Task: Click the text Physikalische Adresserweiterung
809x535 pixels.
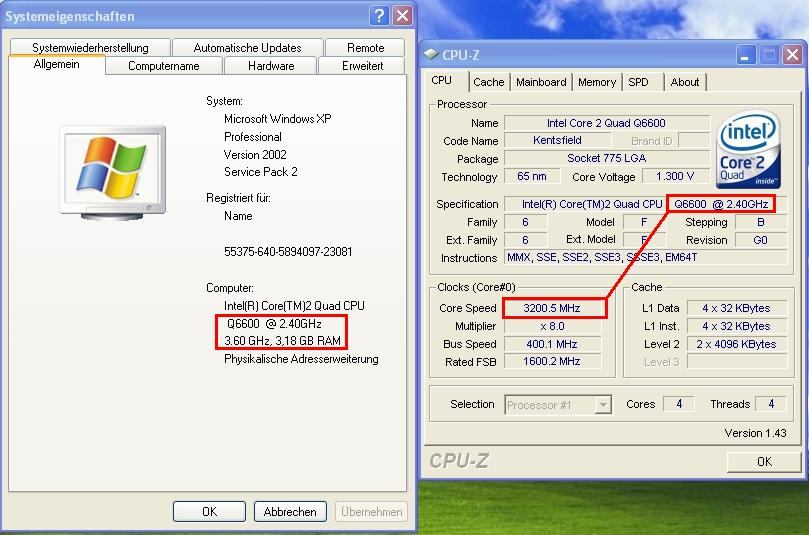Action: pyautogui.click(x=301, y=359)
